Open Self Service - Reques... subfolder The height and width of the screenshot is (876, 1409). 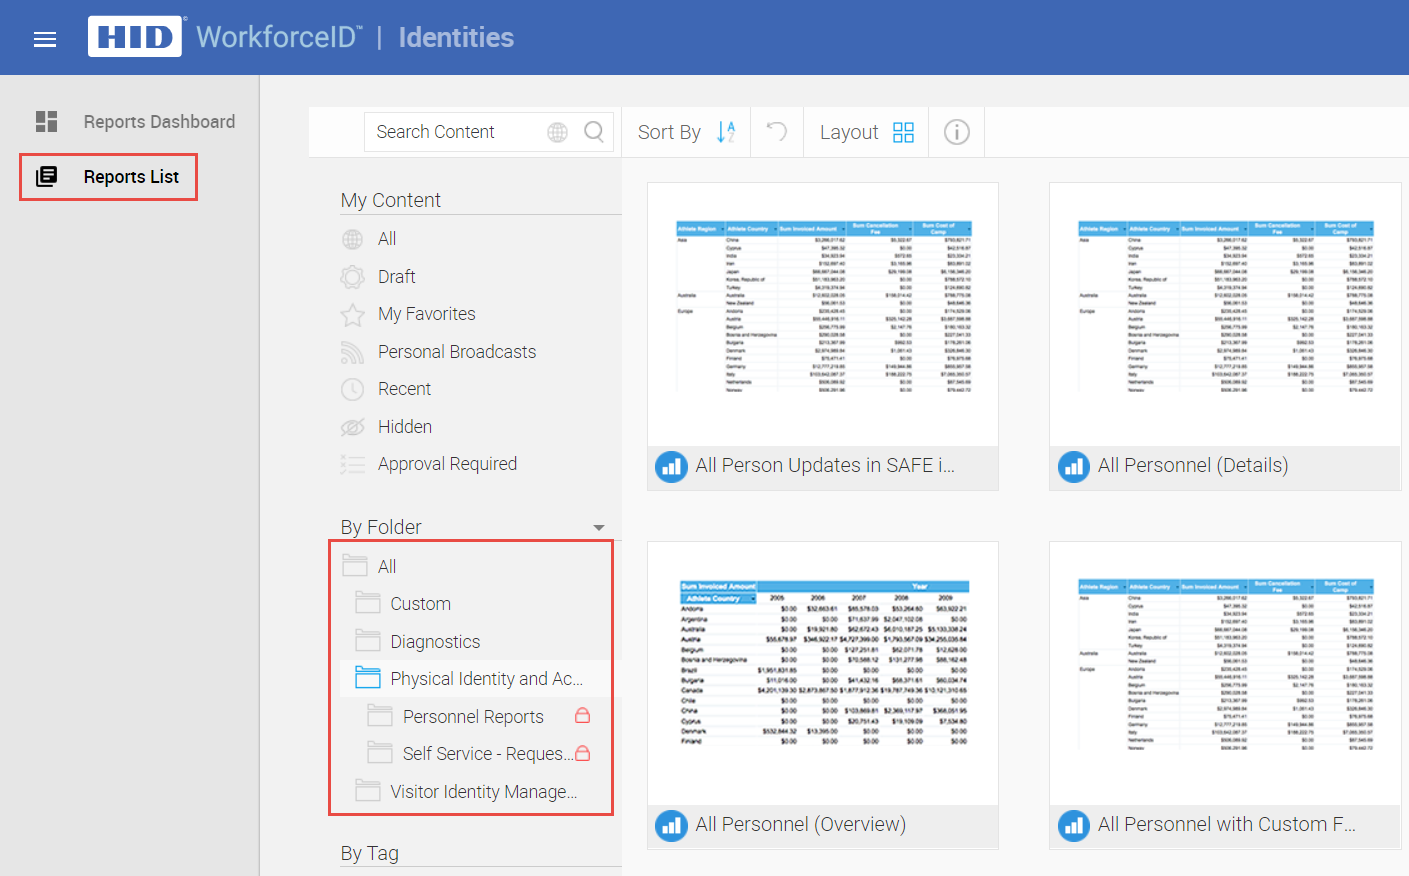(488, 754)
